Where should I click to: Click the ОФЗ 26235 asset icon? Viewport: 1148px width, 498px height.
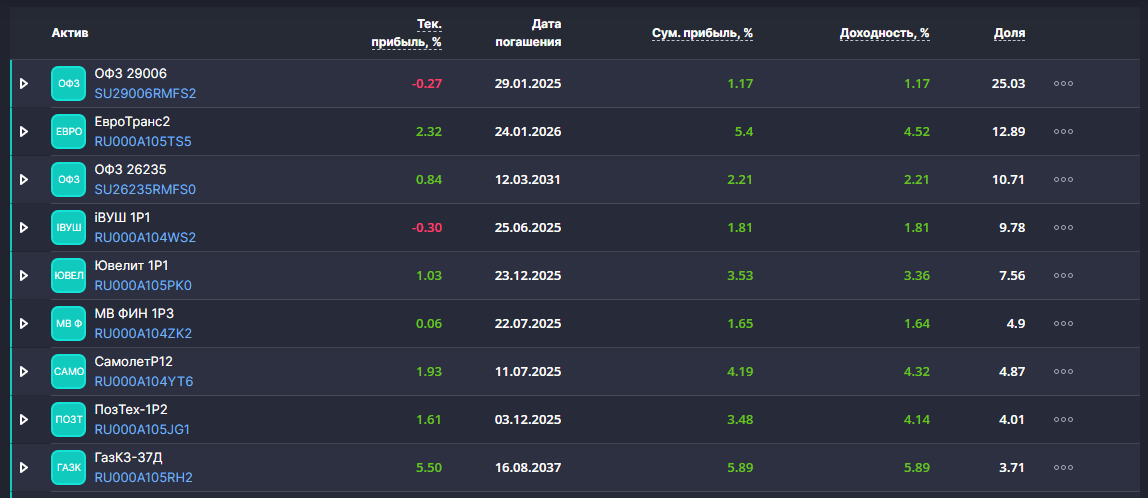(68, 179)
